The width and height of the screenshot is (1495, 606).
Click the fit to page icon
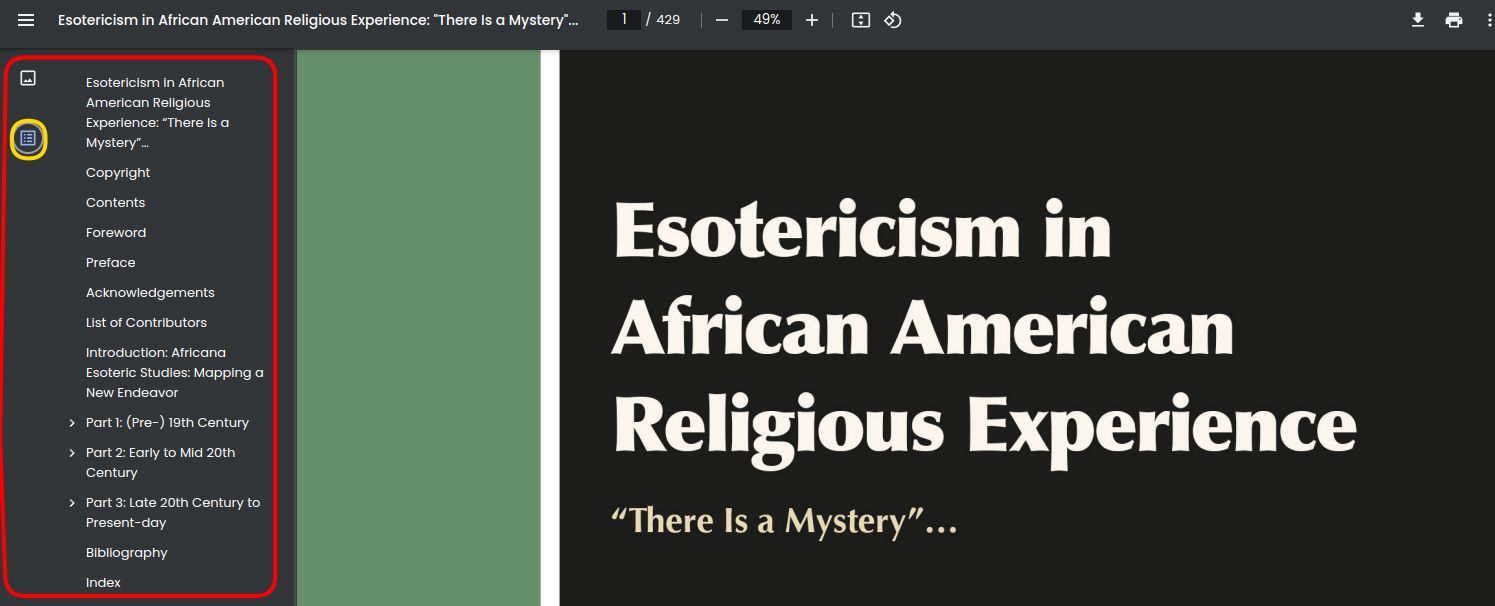860,20
